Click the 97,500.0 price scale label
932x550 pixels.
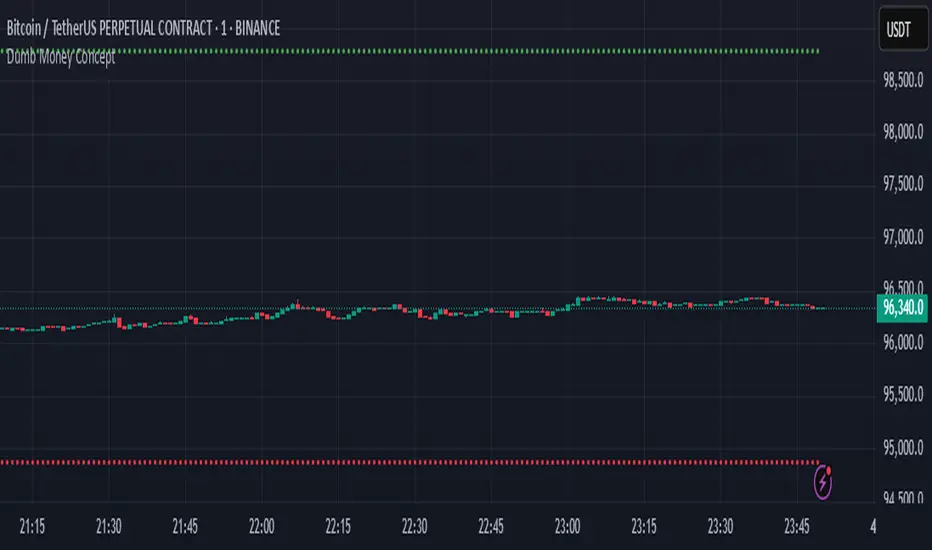coord(902,185)
